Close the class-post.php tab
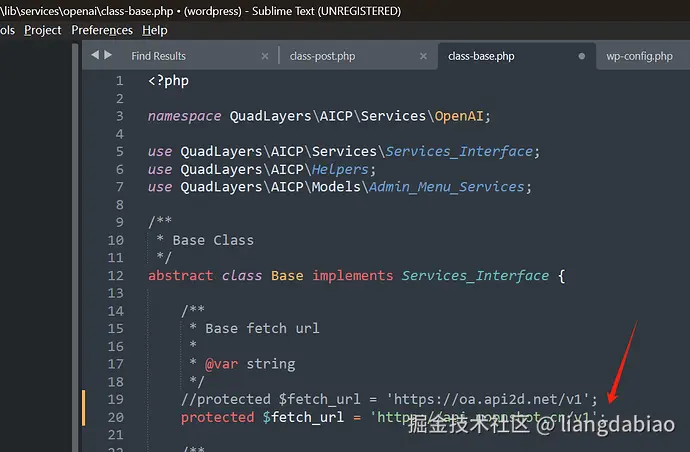Screen dimensions: 690x452 click(423, 56)
